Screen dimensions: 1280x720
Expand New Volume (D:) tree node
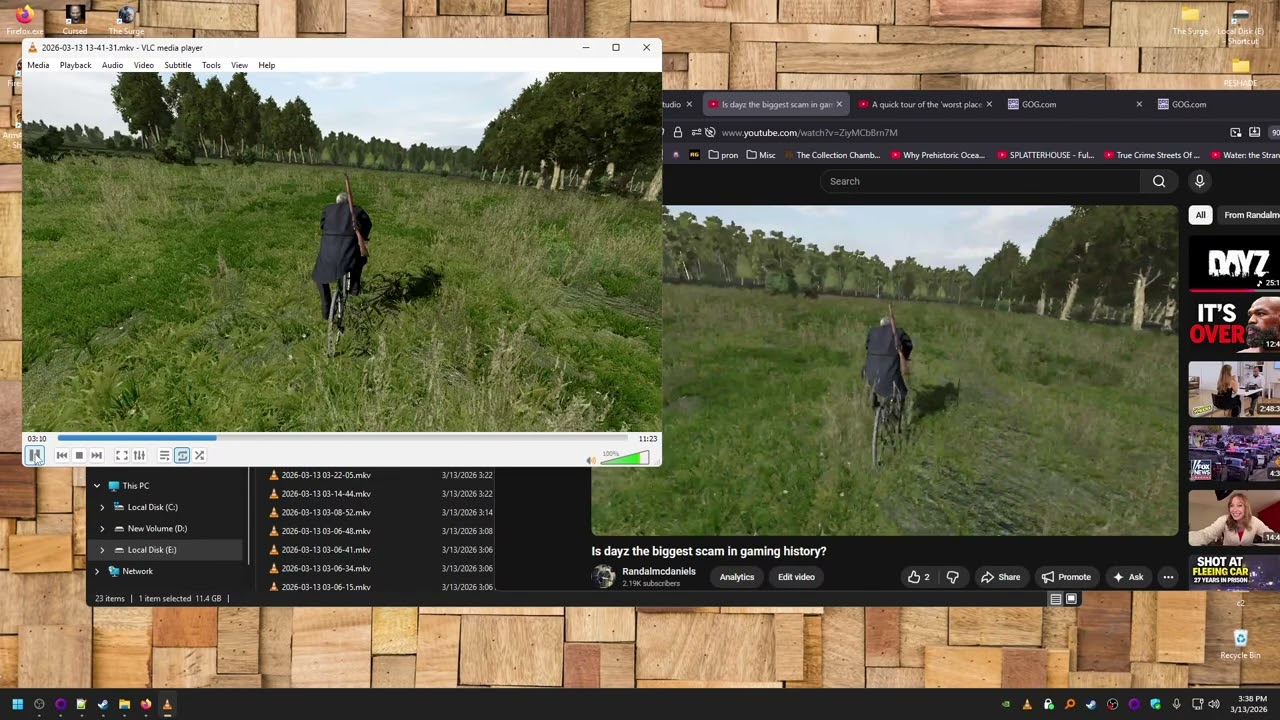pyautogui.click(x=102, y=528)
